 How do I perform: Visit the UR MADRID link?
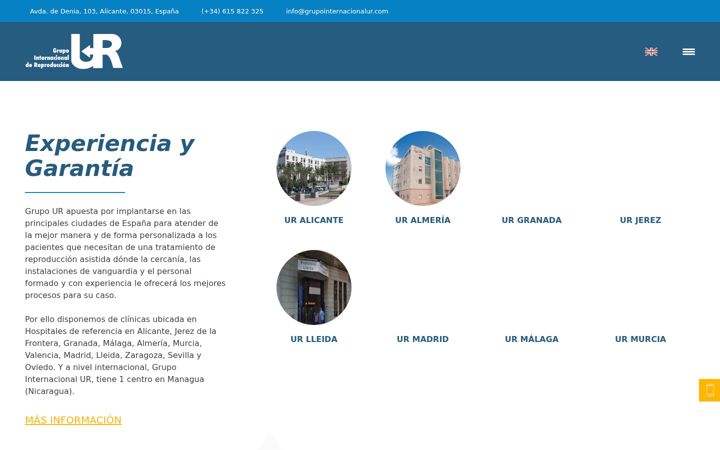(x=423, y=339)
